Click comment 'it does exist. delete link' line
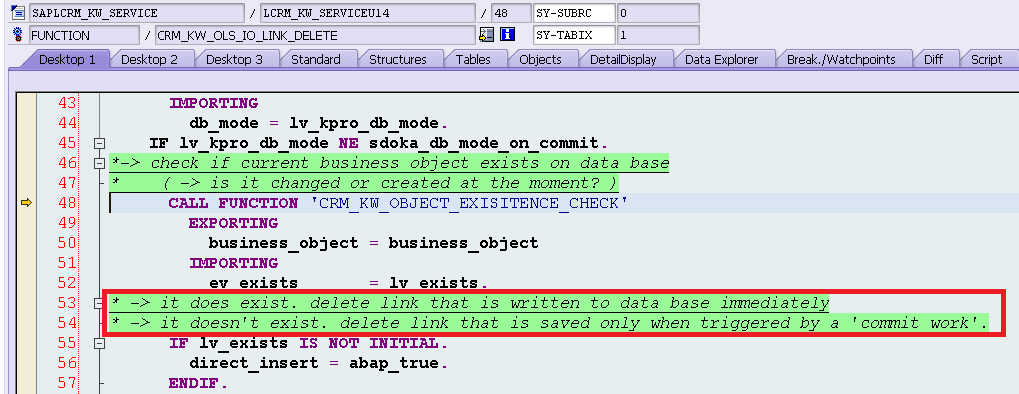Image resolution: width=1019 pixels, height=394 pixels. point(469,303)
